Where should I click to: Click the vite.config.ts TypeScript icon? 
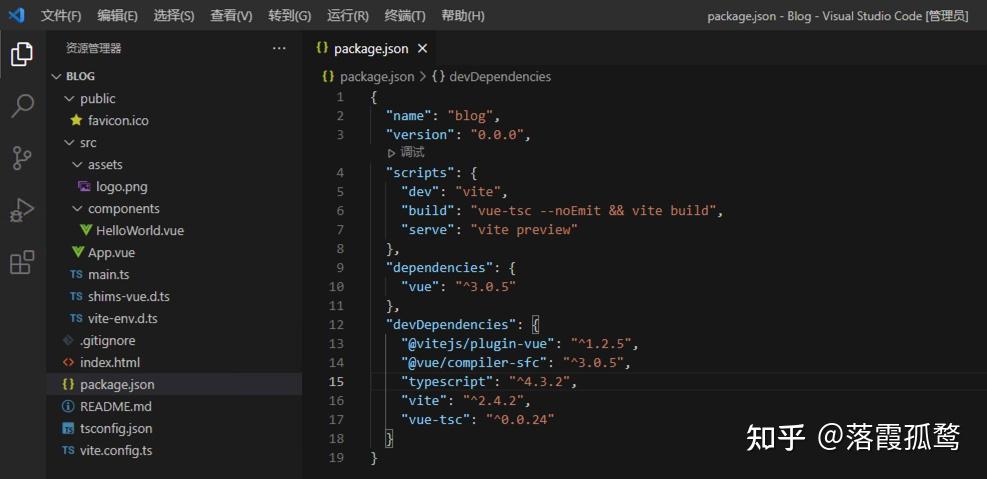(x=69, y=451)
